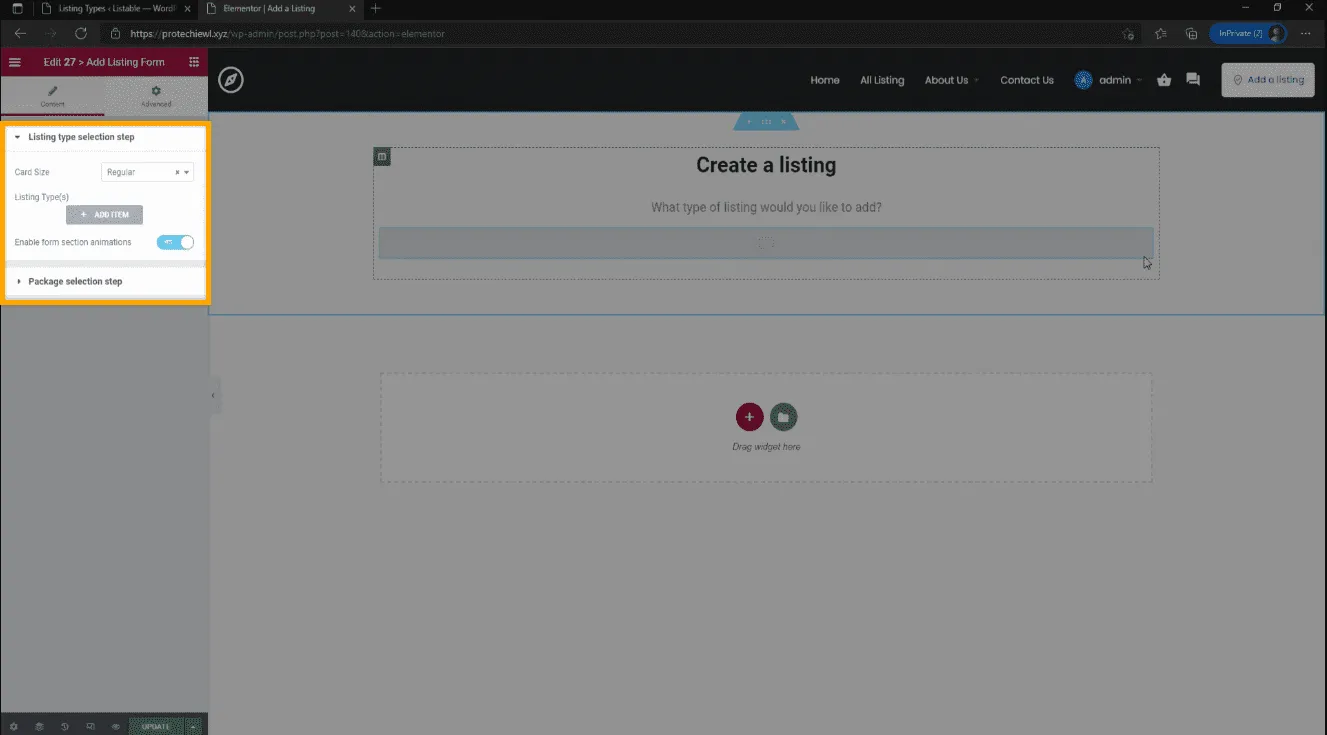Open the revision History icon
The height and width of the screenshot is (735, 1327).
pos(65,726)
